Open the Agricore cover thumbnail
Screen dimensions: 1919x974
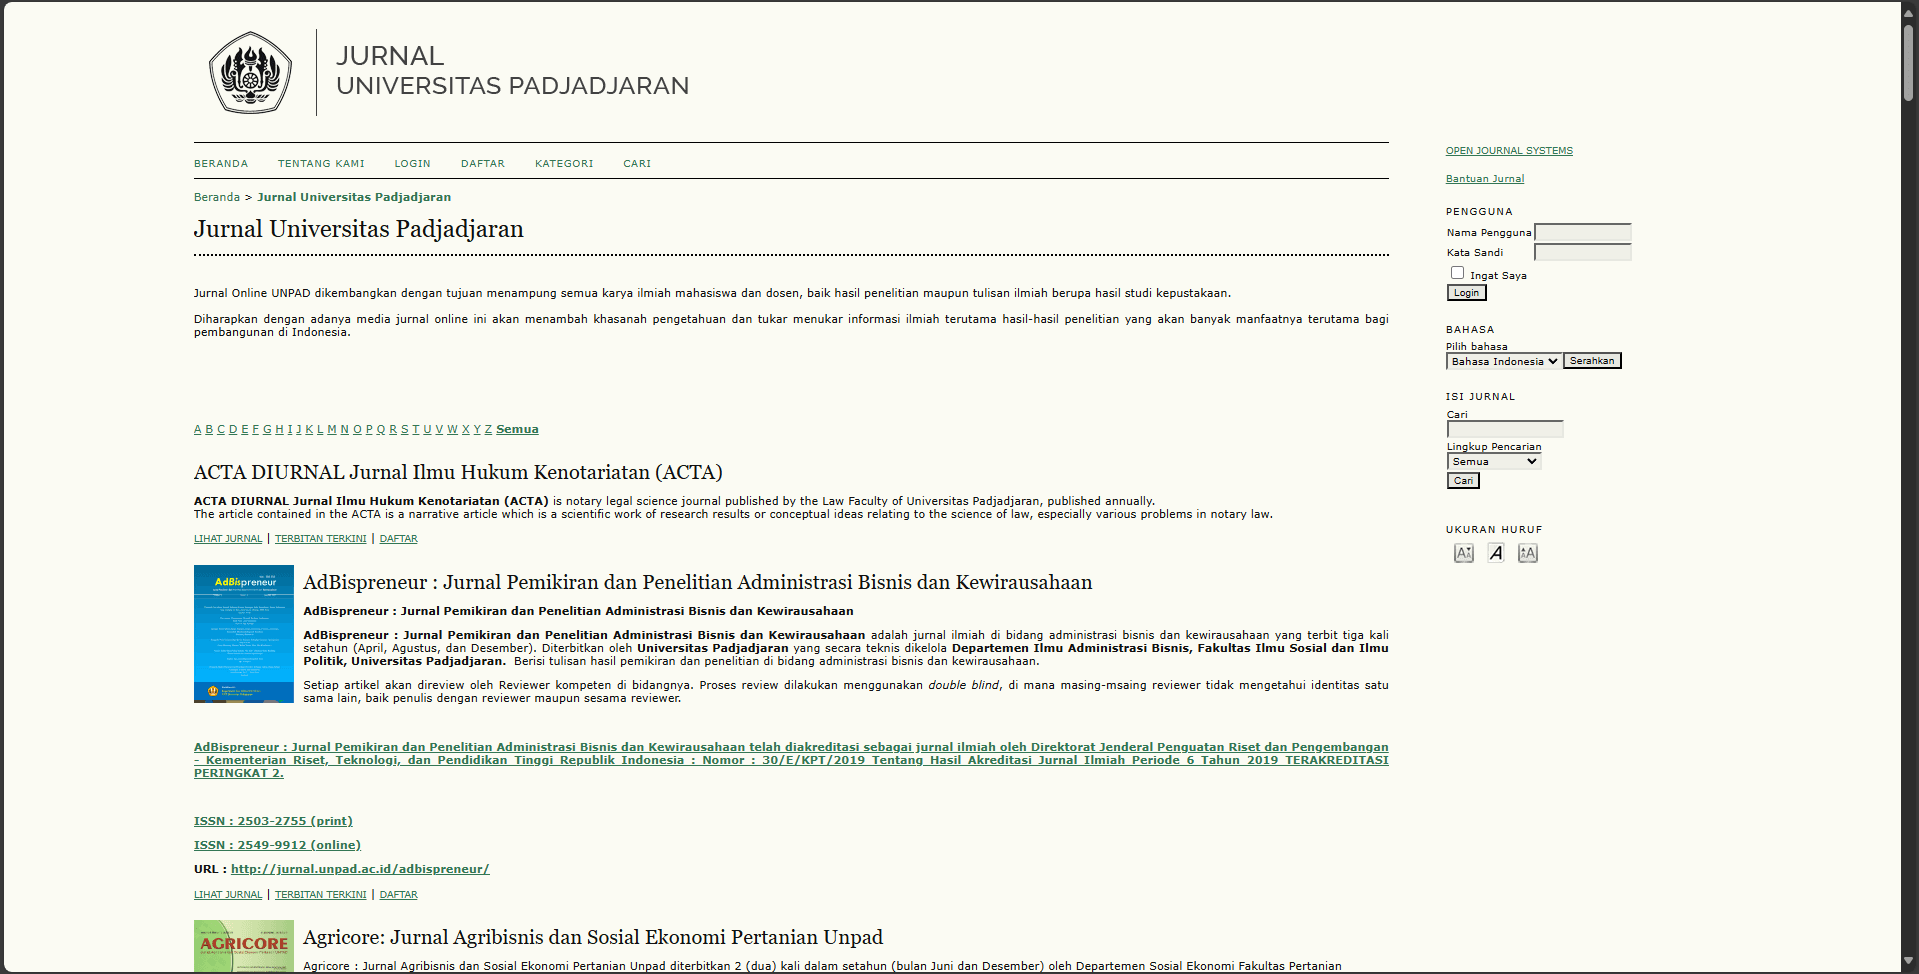pos(244,946)
